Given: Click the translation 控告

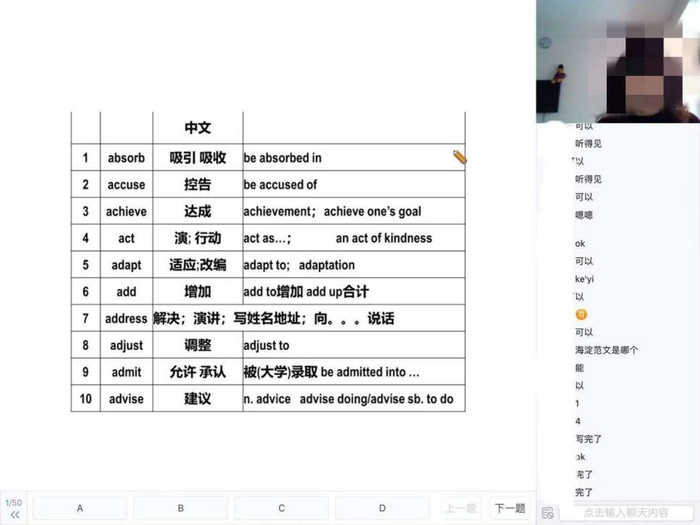Looking at the screenshot, I should coord(198,184).
